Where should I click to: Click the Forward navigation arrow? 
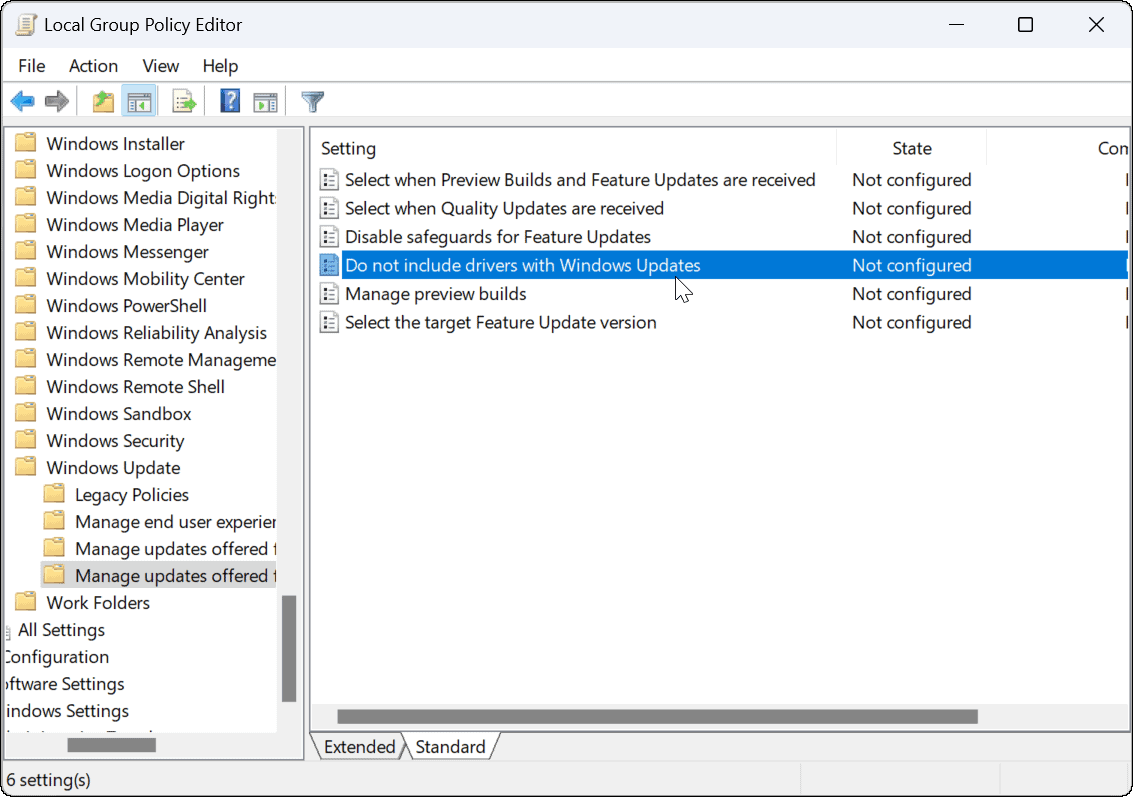[56, 100]
